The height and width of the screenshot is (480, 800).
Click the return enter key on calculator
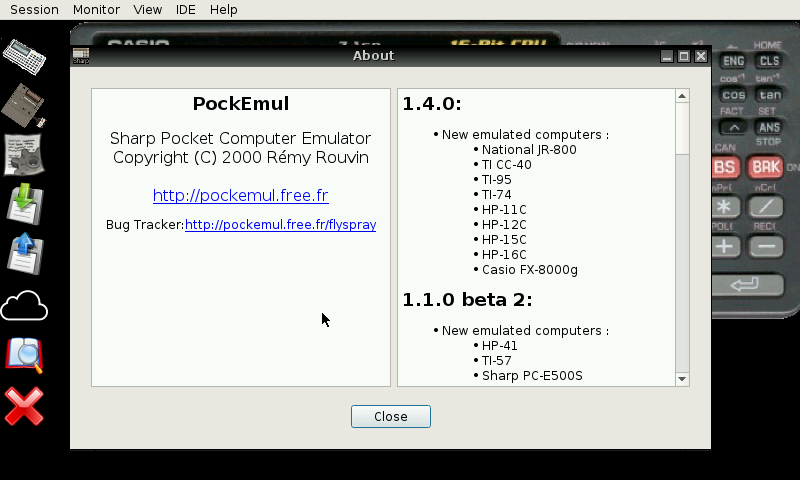click(748, 285)
